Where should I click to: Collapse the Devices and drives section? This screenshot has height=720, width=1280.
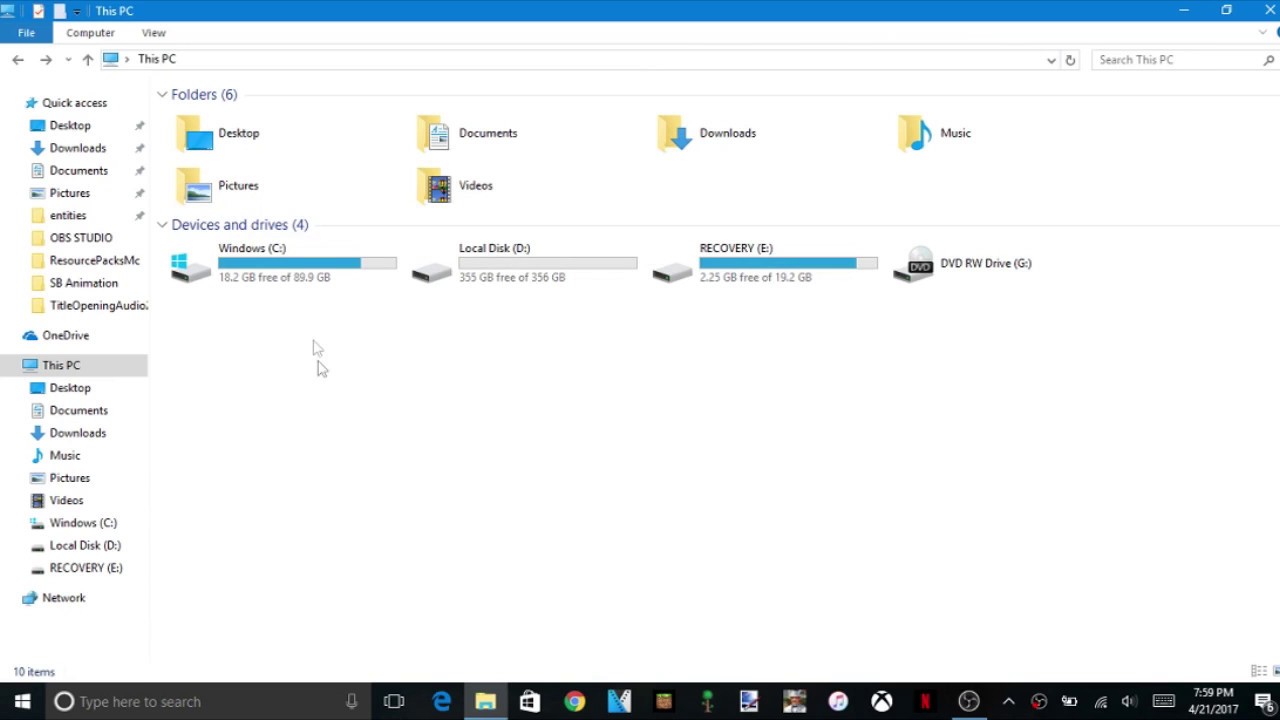coord(162,224)
